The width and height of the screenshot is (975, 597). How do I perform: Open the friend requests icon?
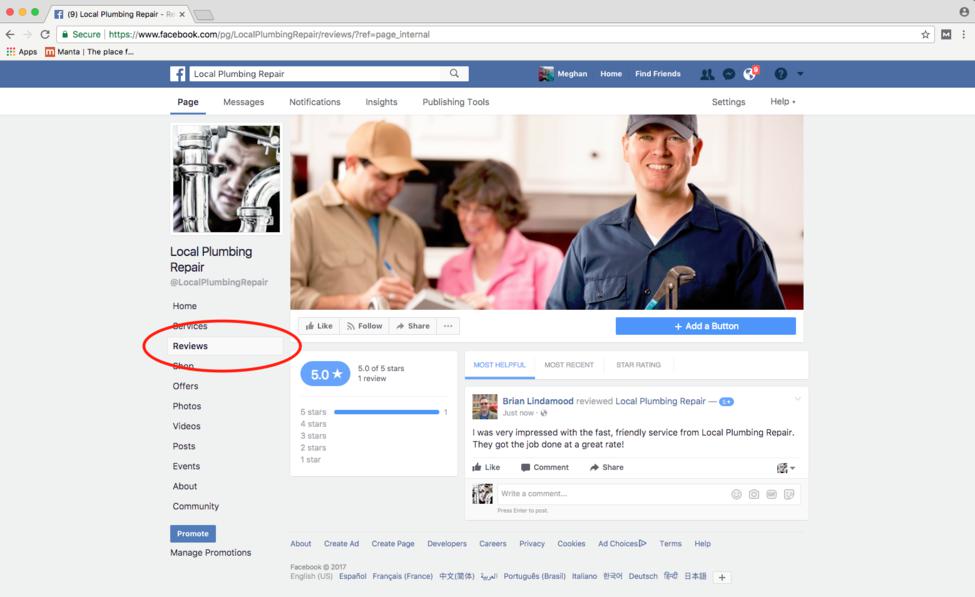707,74
